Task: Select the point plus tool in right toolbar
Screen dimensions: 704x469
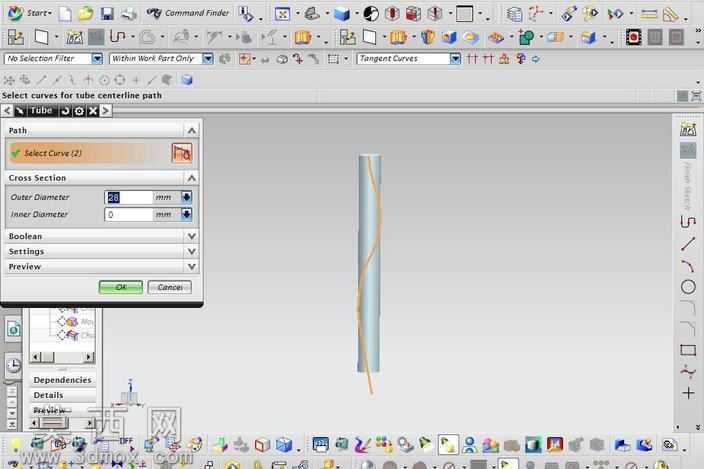Action: click(688, 393)
